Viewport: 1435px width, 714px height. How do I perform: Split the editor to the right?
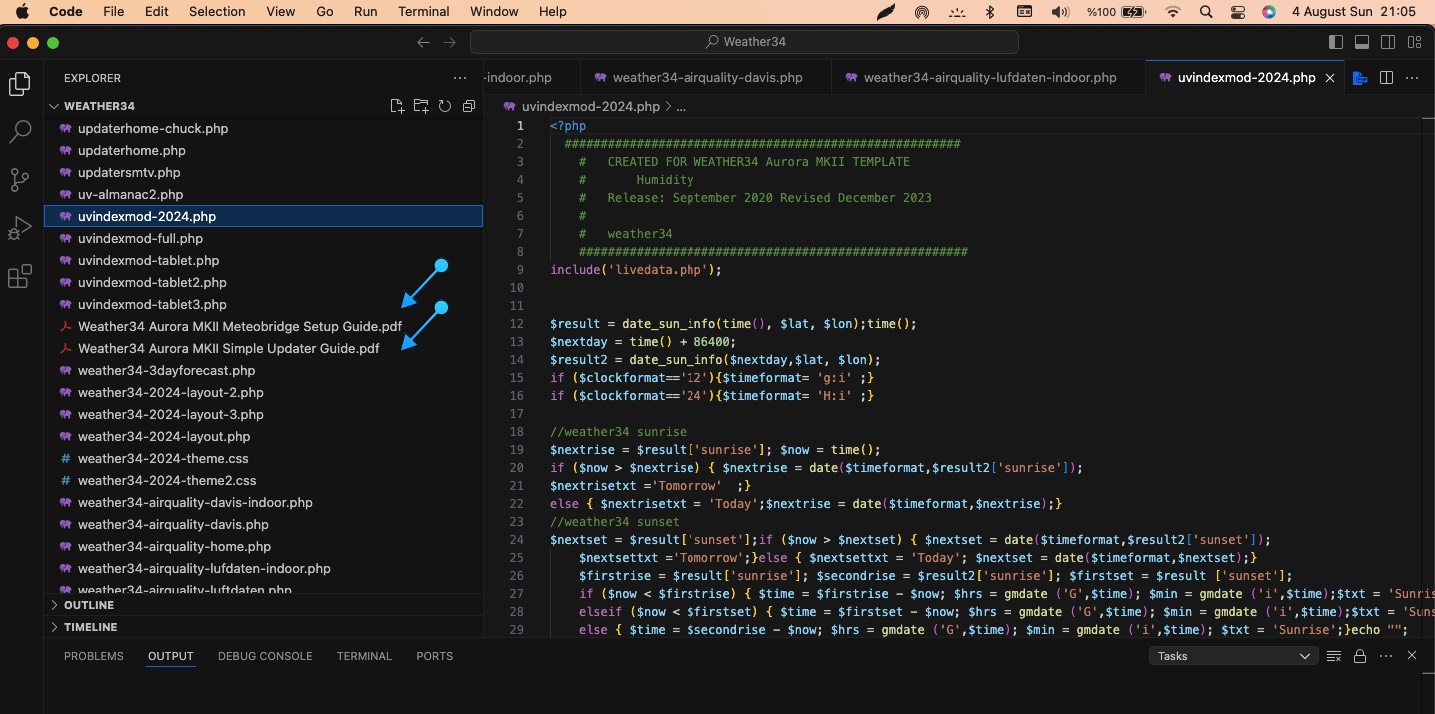[1387, 78]
